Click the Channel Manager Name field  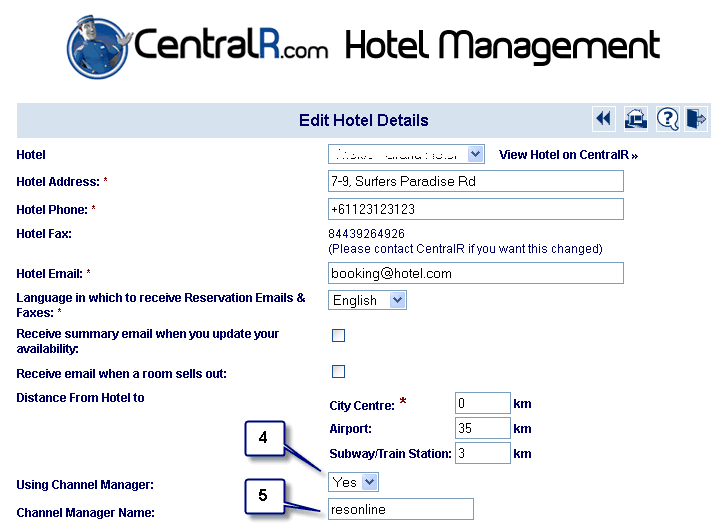click(x=401, y=509)
